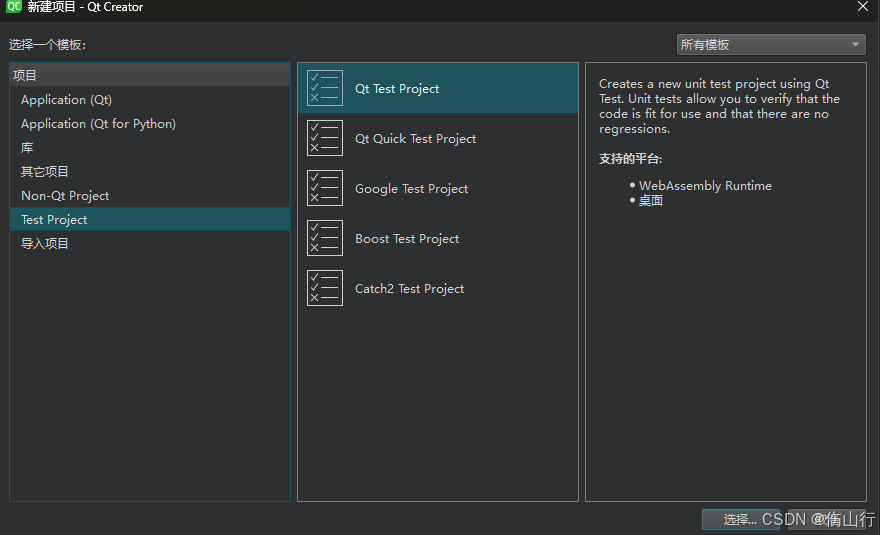Select Non-Qt Project category

[x=150, y=196]
